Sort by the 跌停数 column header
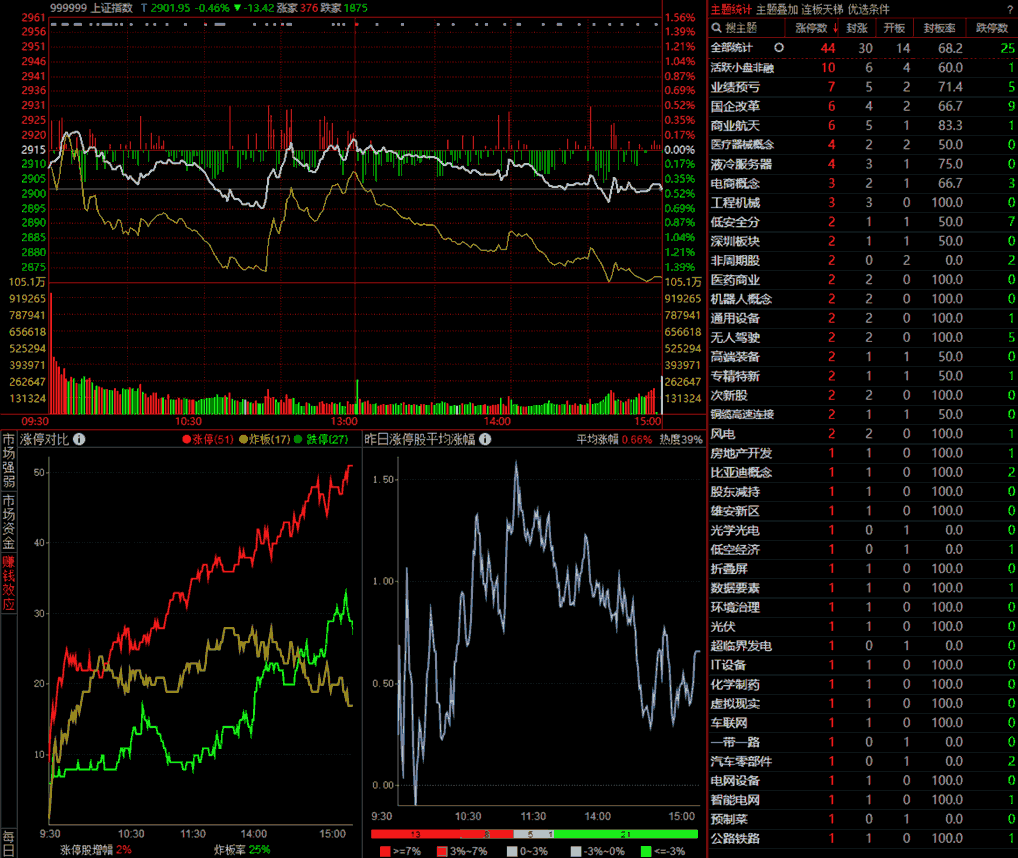The height and width of the screenshot is (858, 1018). coord(992,28)
